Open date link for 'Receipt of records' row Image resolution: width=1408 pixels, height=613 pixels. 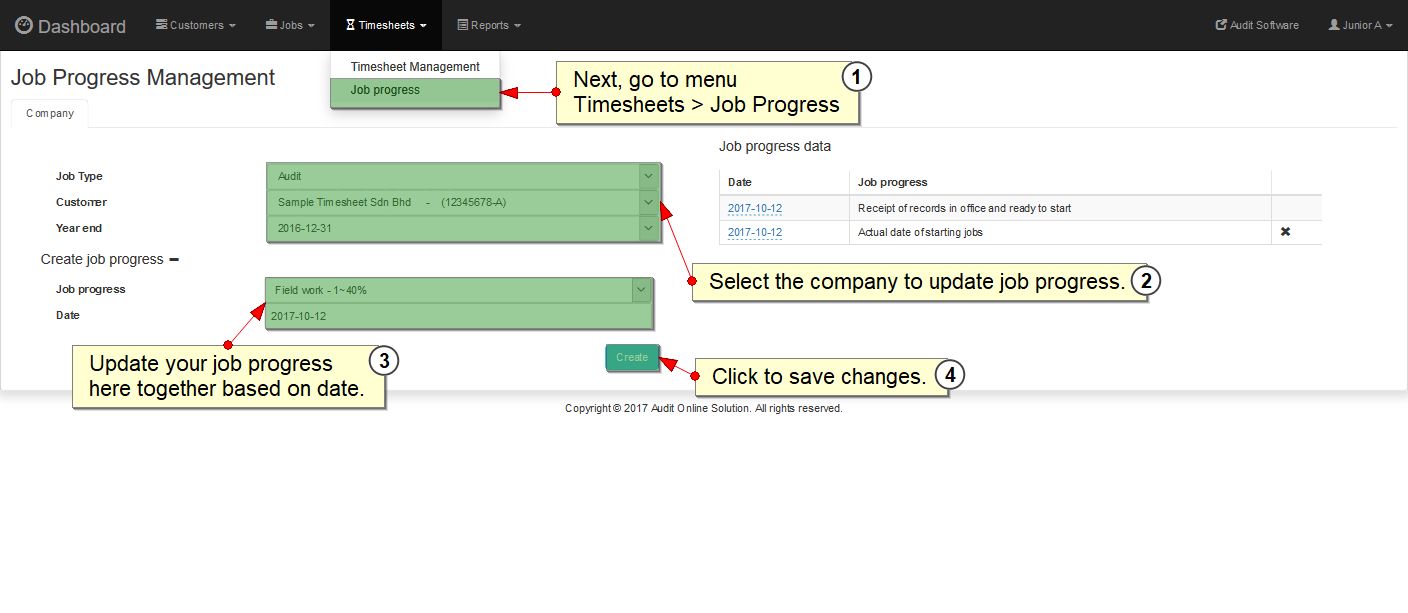tap(755, 209)
